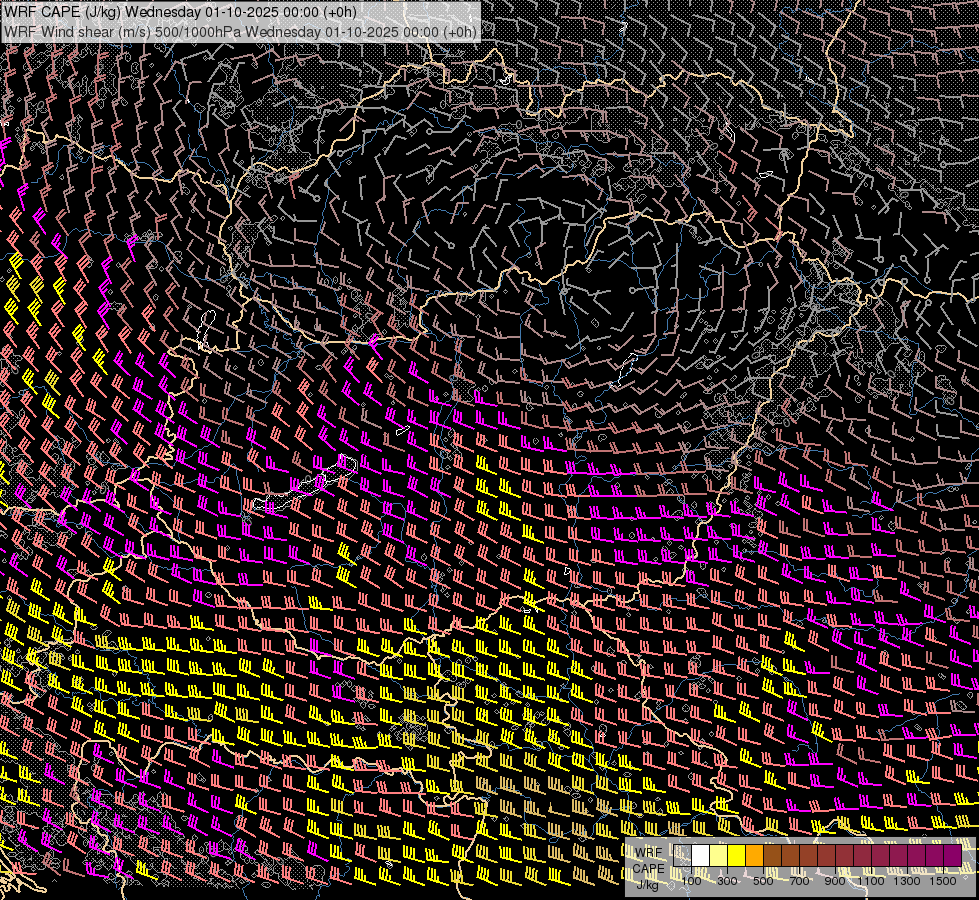
Task: Click the WRF CAPE title line
Action: pyautogui.click(x=181, y=12)
